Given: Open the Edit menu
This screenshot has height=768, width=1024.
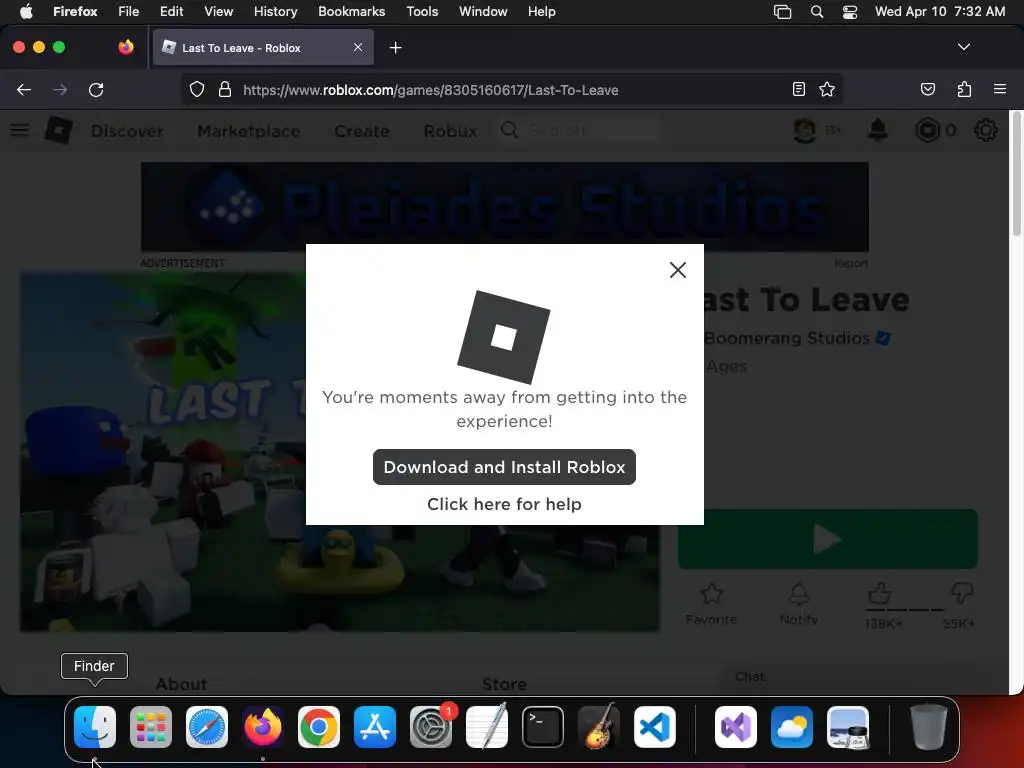Looking at the screenshot, I should [x=171, y=12].
